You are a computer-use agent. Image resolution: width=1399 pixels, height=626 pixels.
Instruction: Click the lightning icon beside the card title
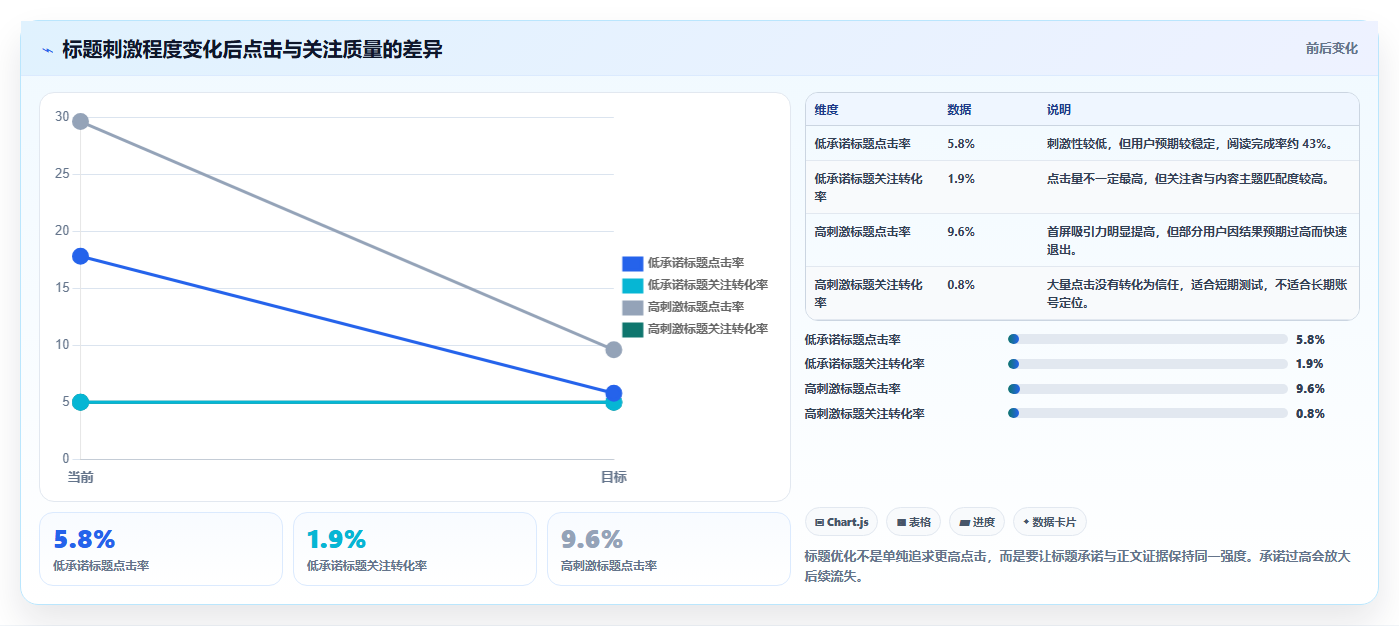(x=47, y=50)
